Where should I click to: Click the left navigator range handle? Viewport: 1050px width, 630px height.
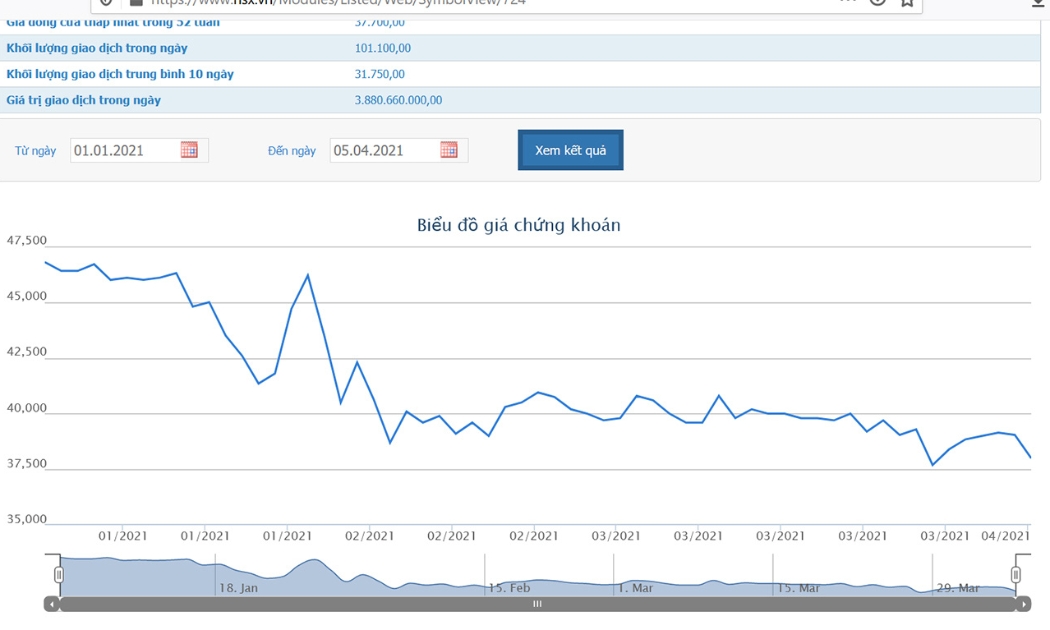(x=59, y=574)
